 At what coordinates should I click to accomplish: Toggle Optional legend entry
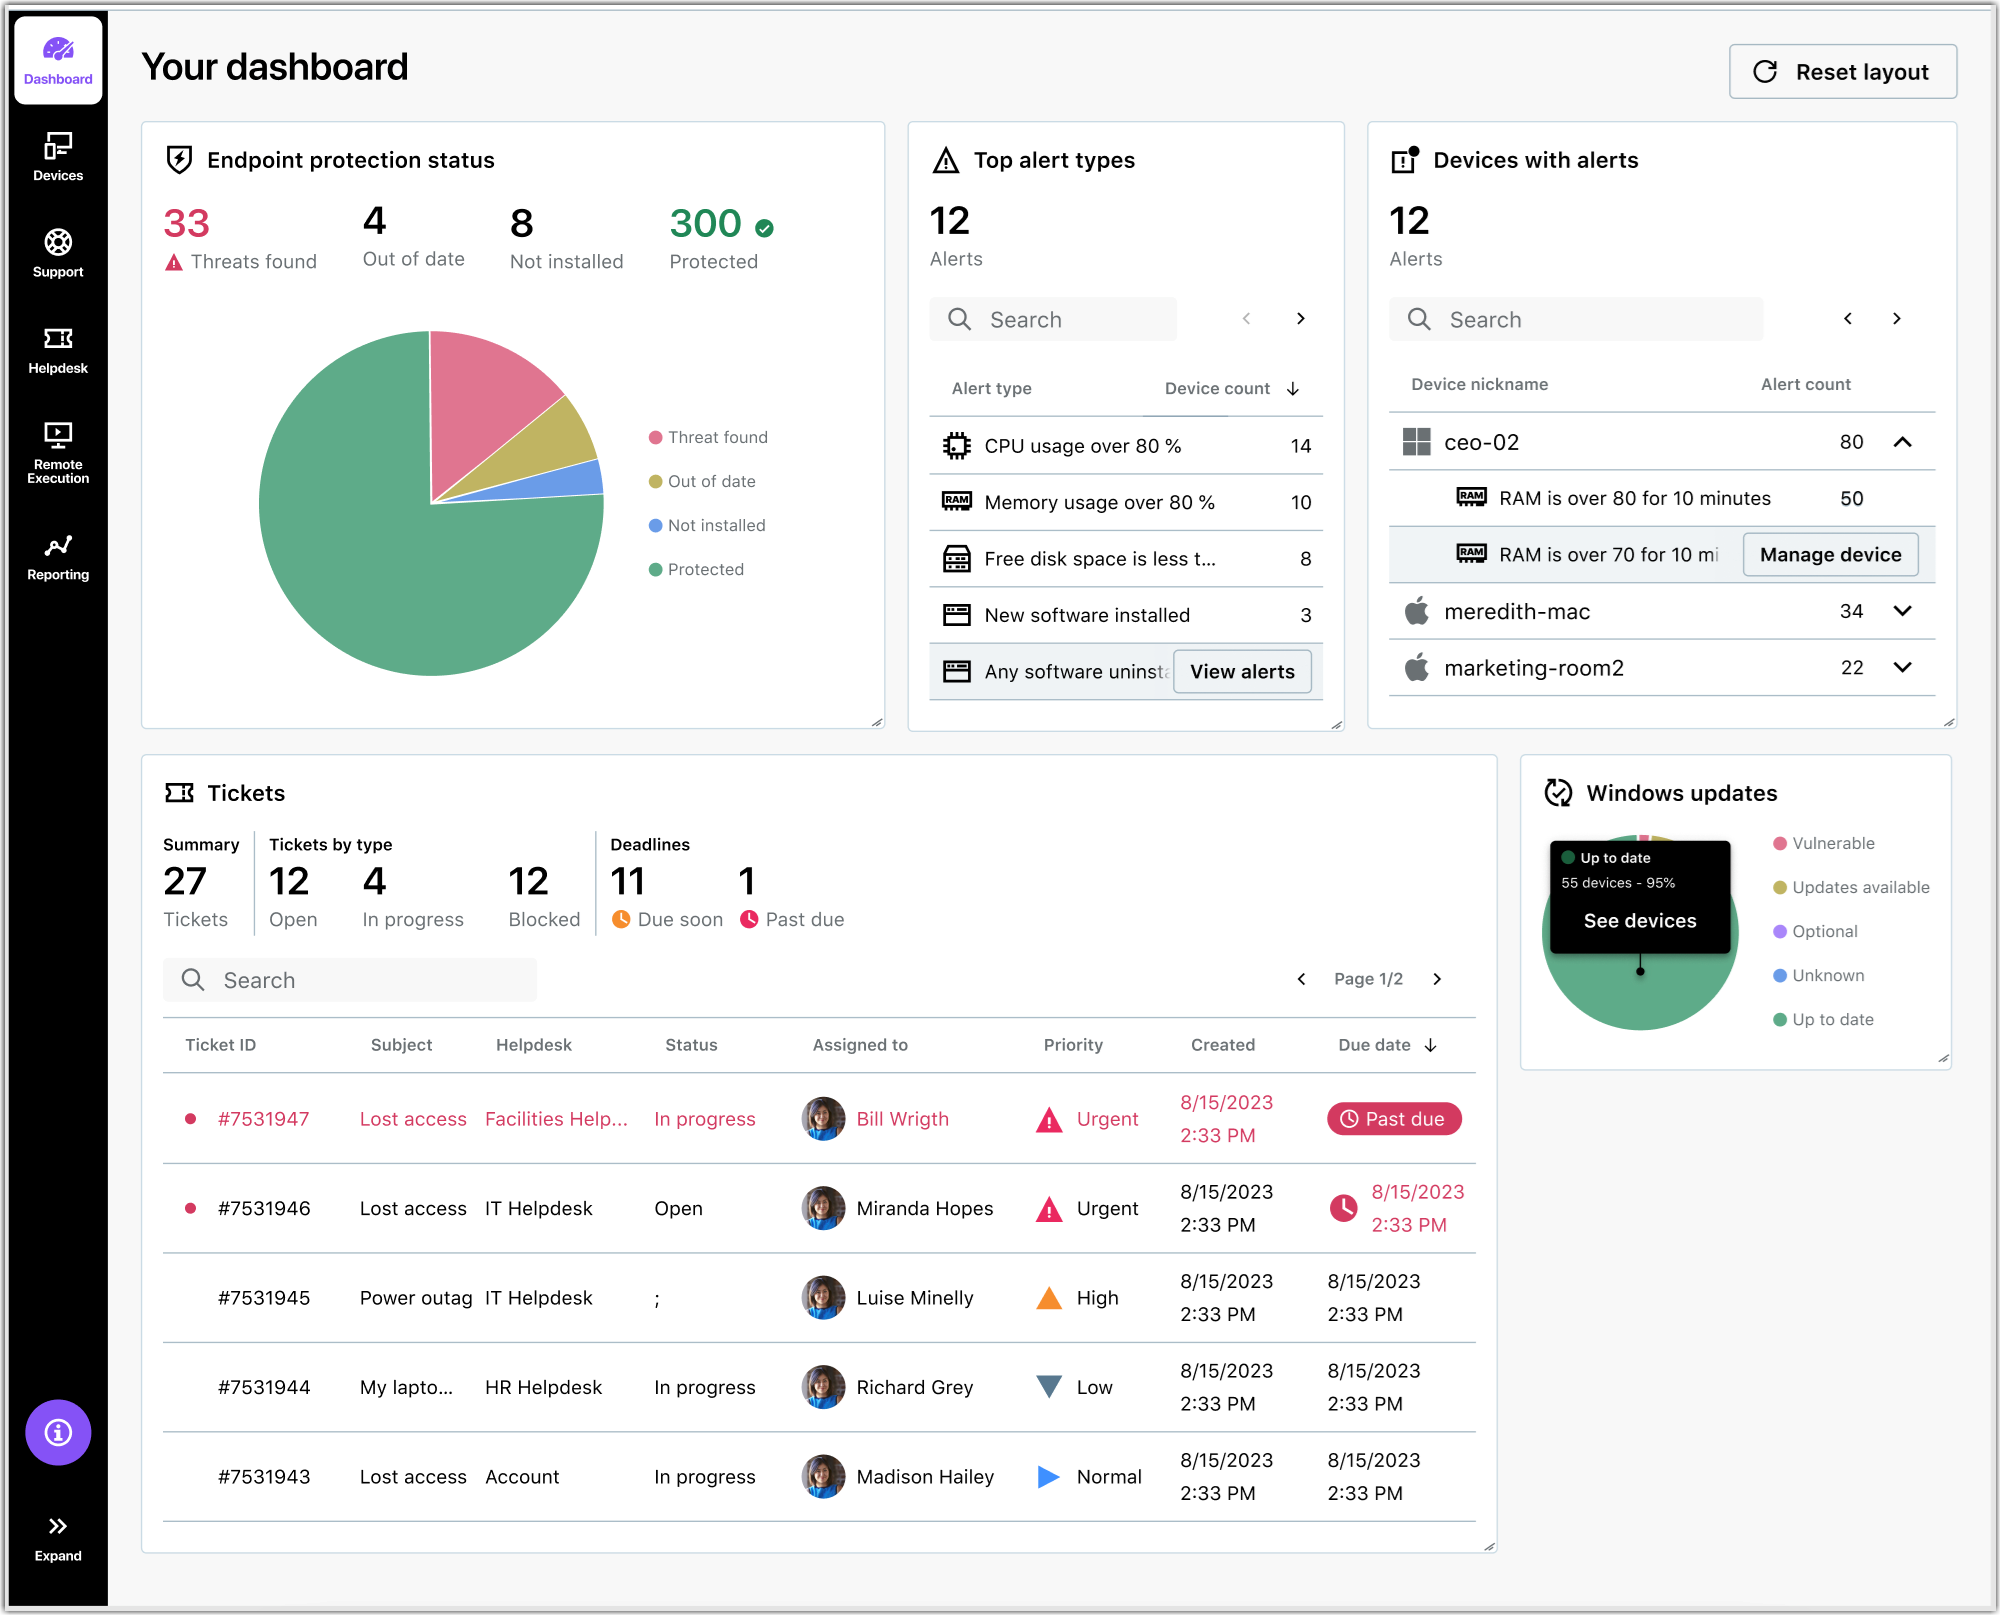pos(1815,932)
